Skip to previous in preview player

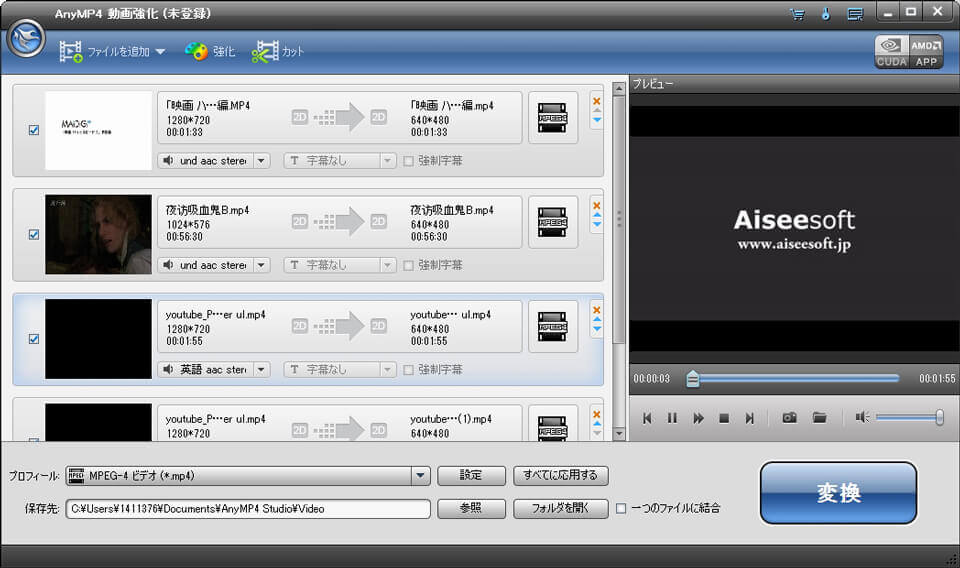[x=647, y=418]
